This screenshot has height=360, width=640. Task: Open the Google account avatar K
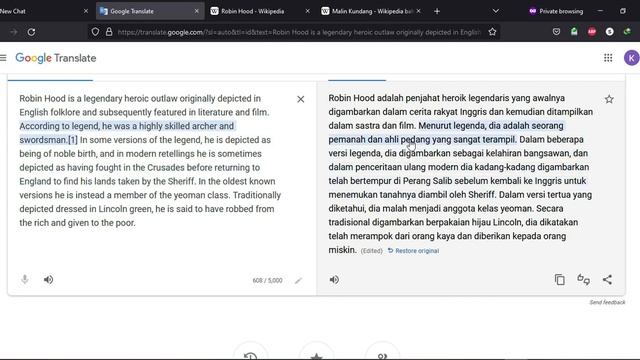[631, 58]
